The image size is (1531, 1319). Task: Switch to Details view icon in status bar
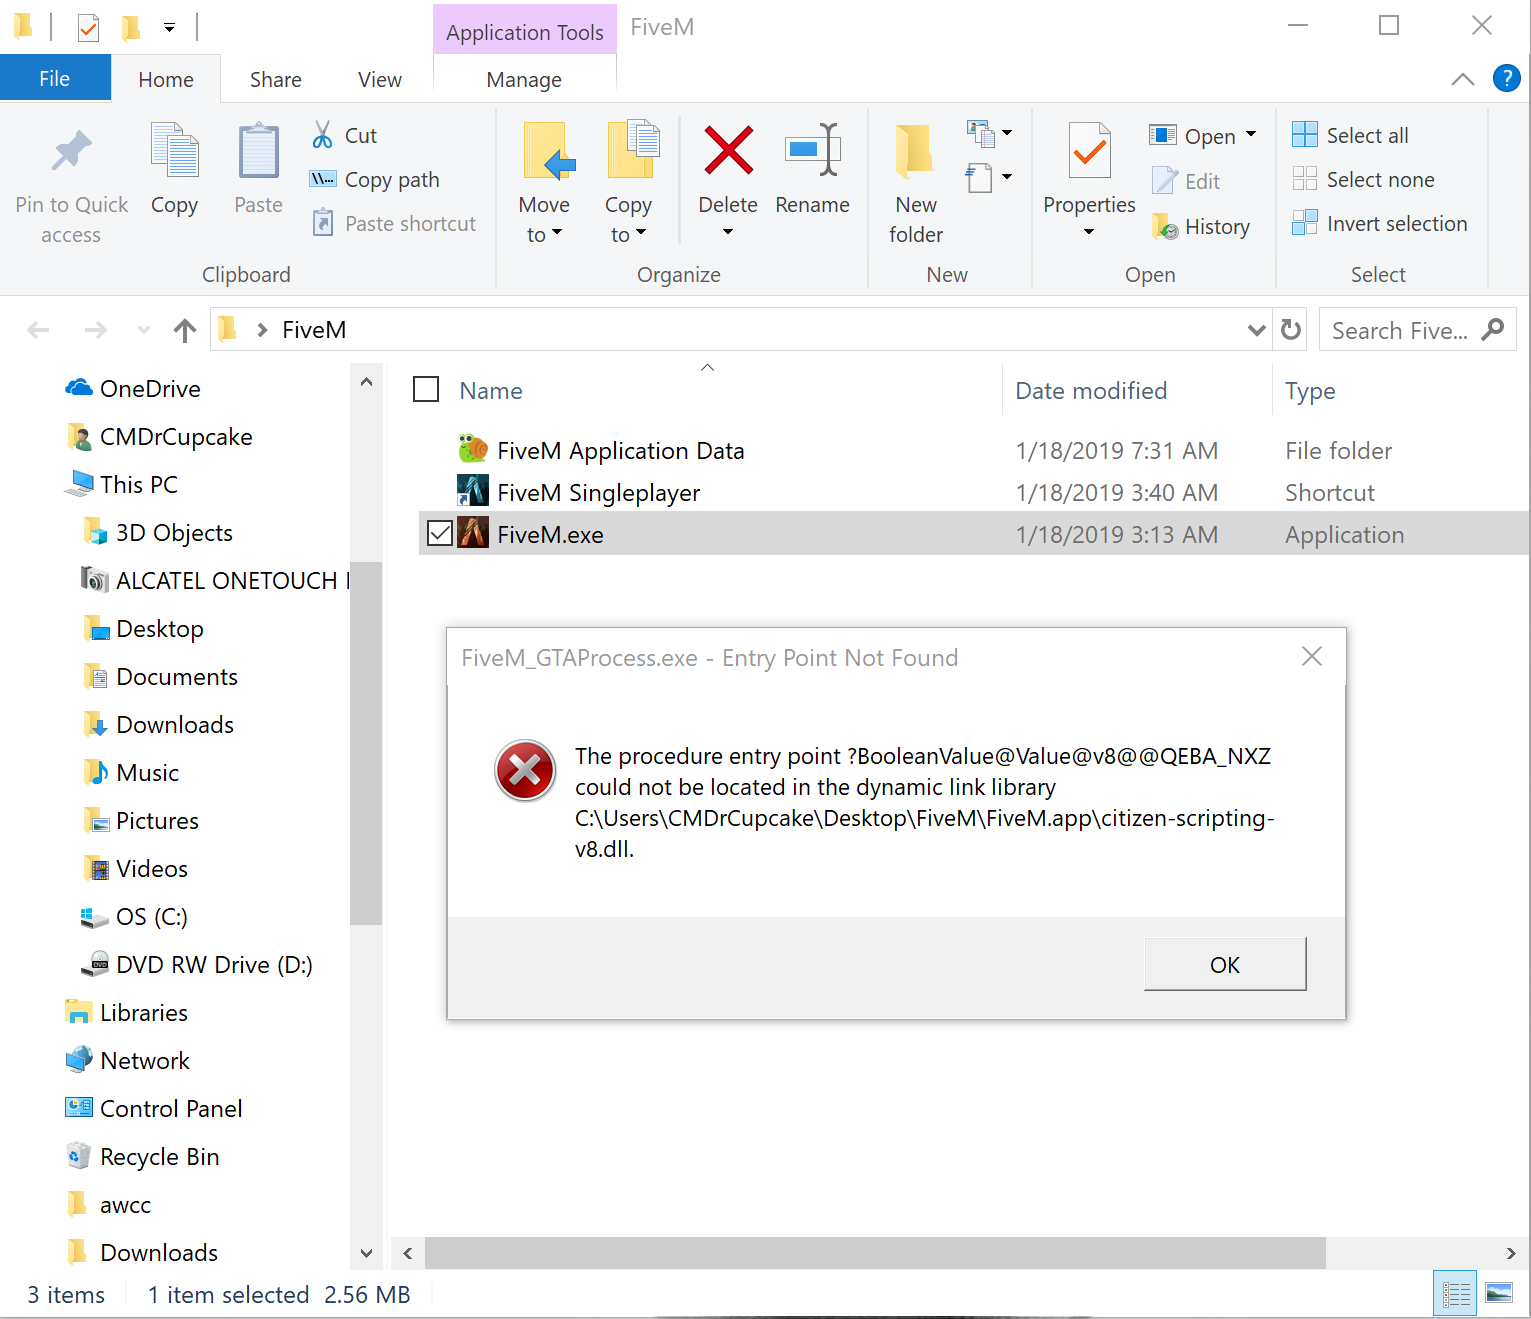pos(1455,1294)
